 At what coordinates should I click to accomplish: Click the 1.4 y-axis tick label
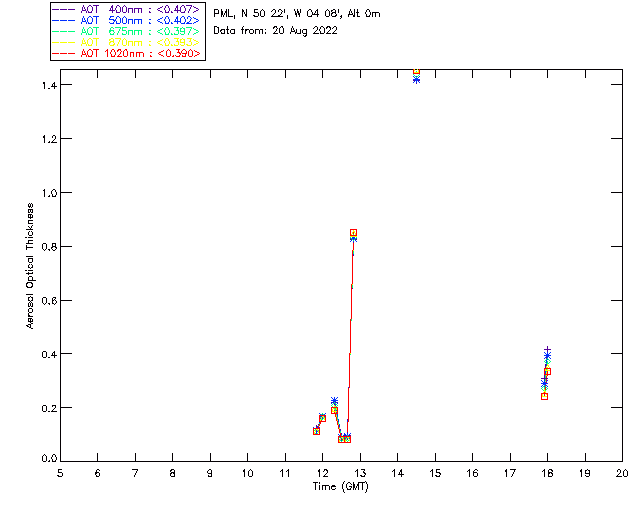pos(49,85)
